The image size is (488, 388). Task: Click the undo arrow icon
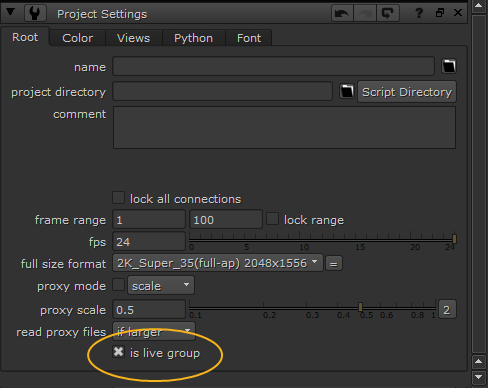(342, 13)
